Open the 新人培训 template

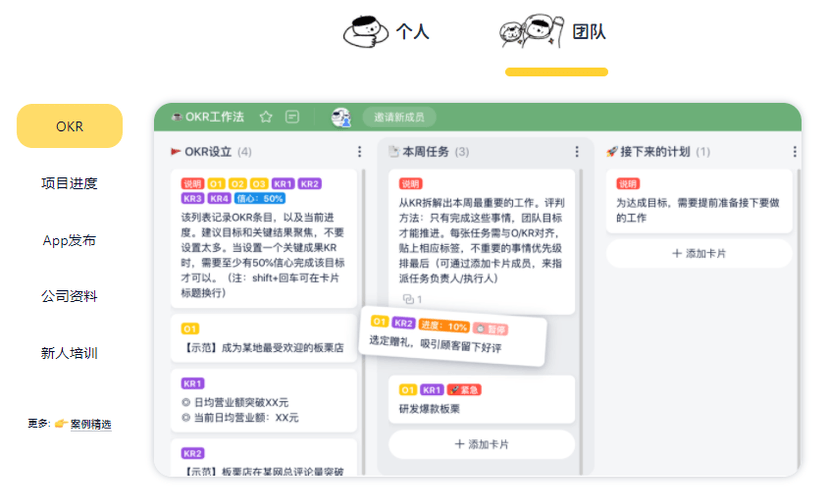click(x=69, y=353)
